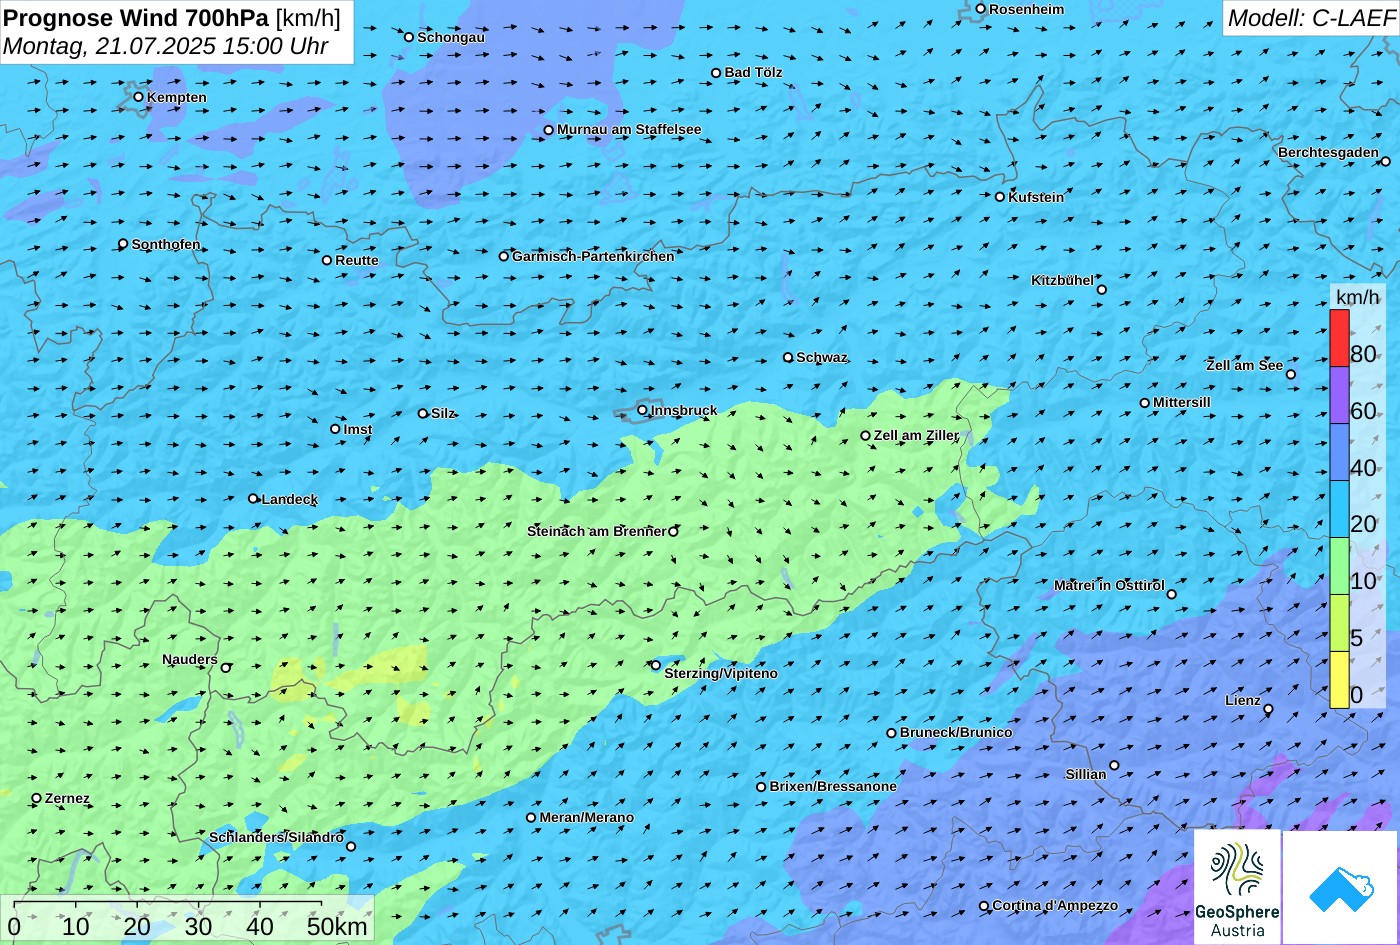Select the Bruneck/Brunico label
This screenshot has height=945, width=1400.
956,732
